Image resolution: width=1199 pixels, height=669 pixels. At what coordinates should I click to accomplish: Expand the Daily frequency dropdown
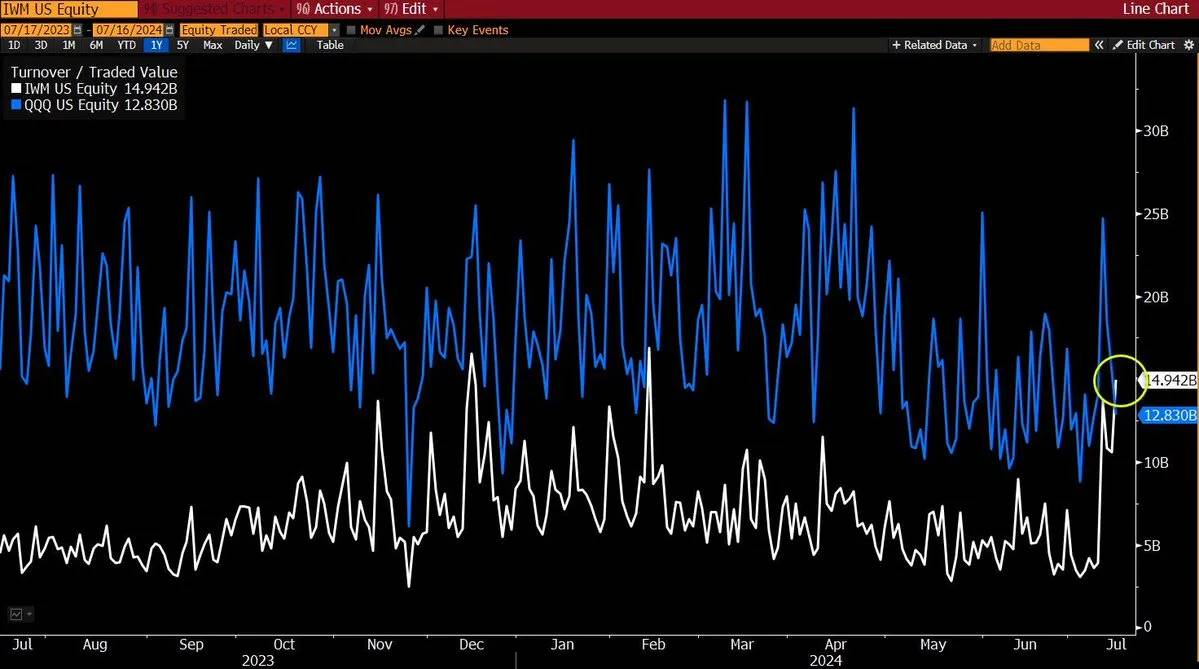coord(252,45)
